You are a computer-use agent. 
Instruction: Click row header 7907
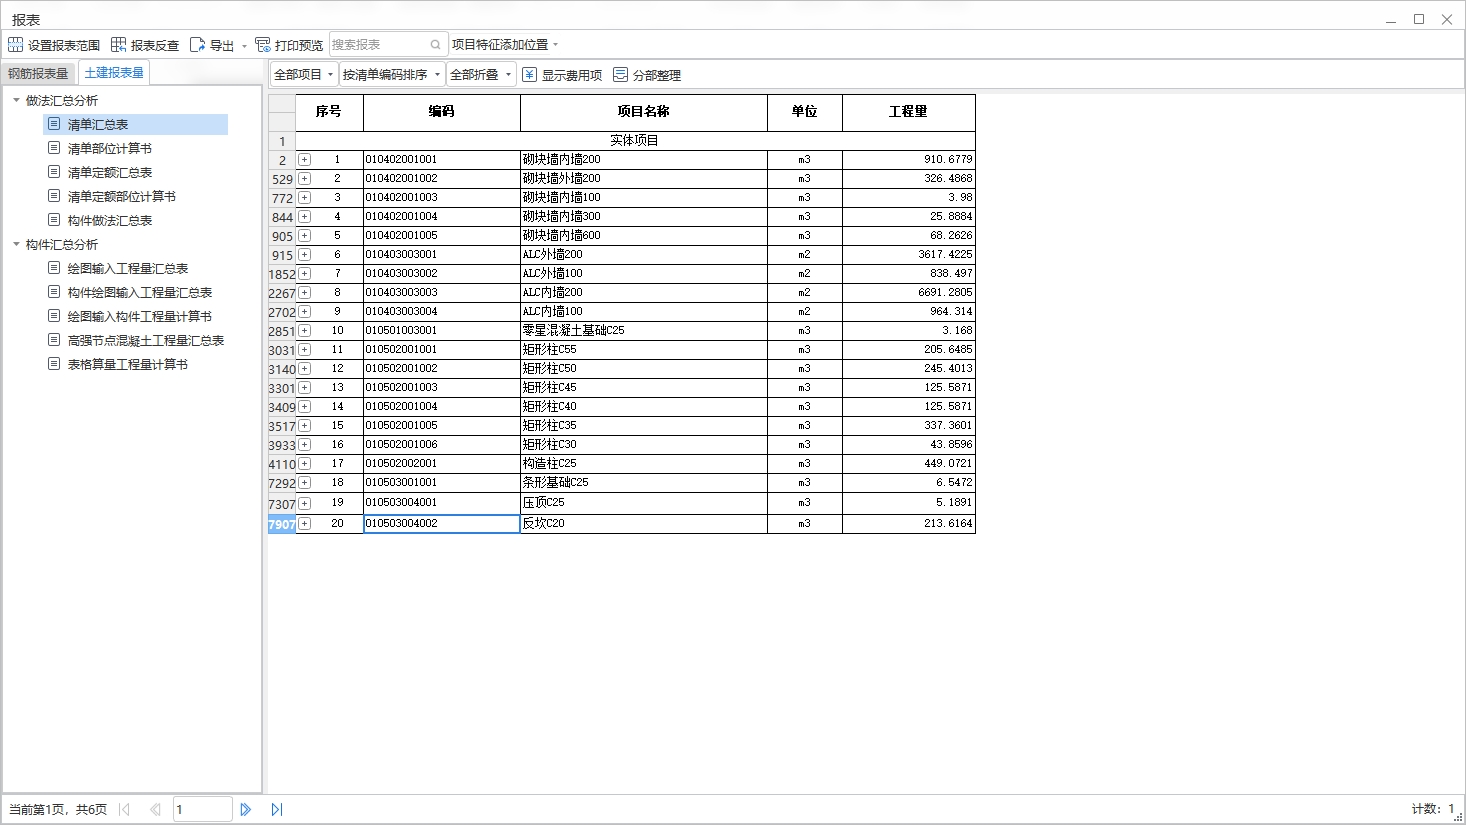point(282,524)
